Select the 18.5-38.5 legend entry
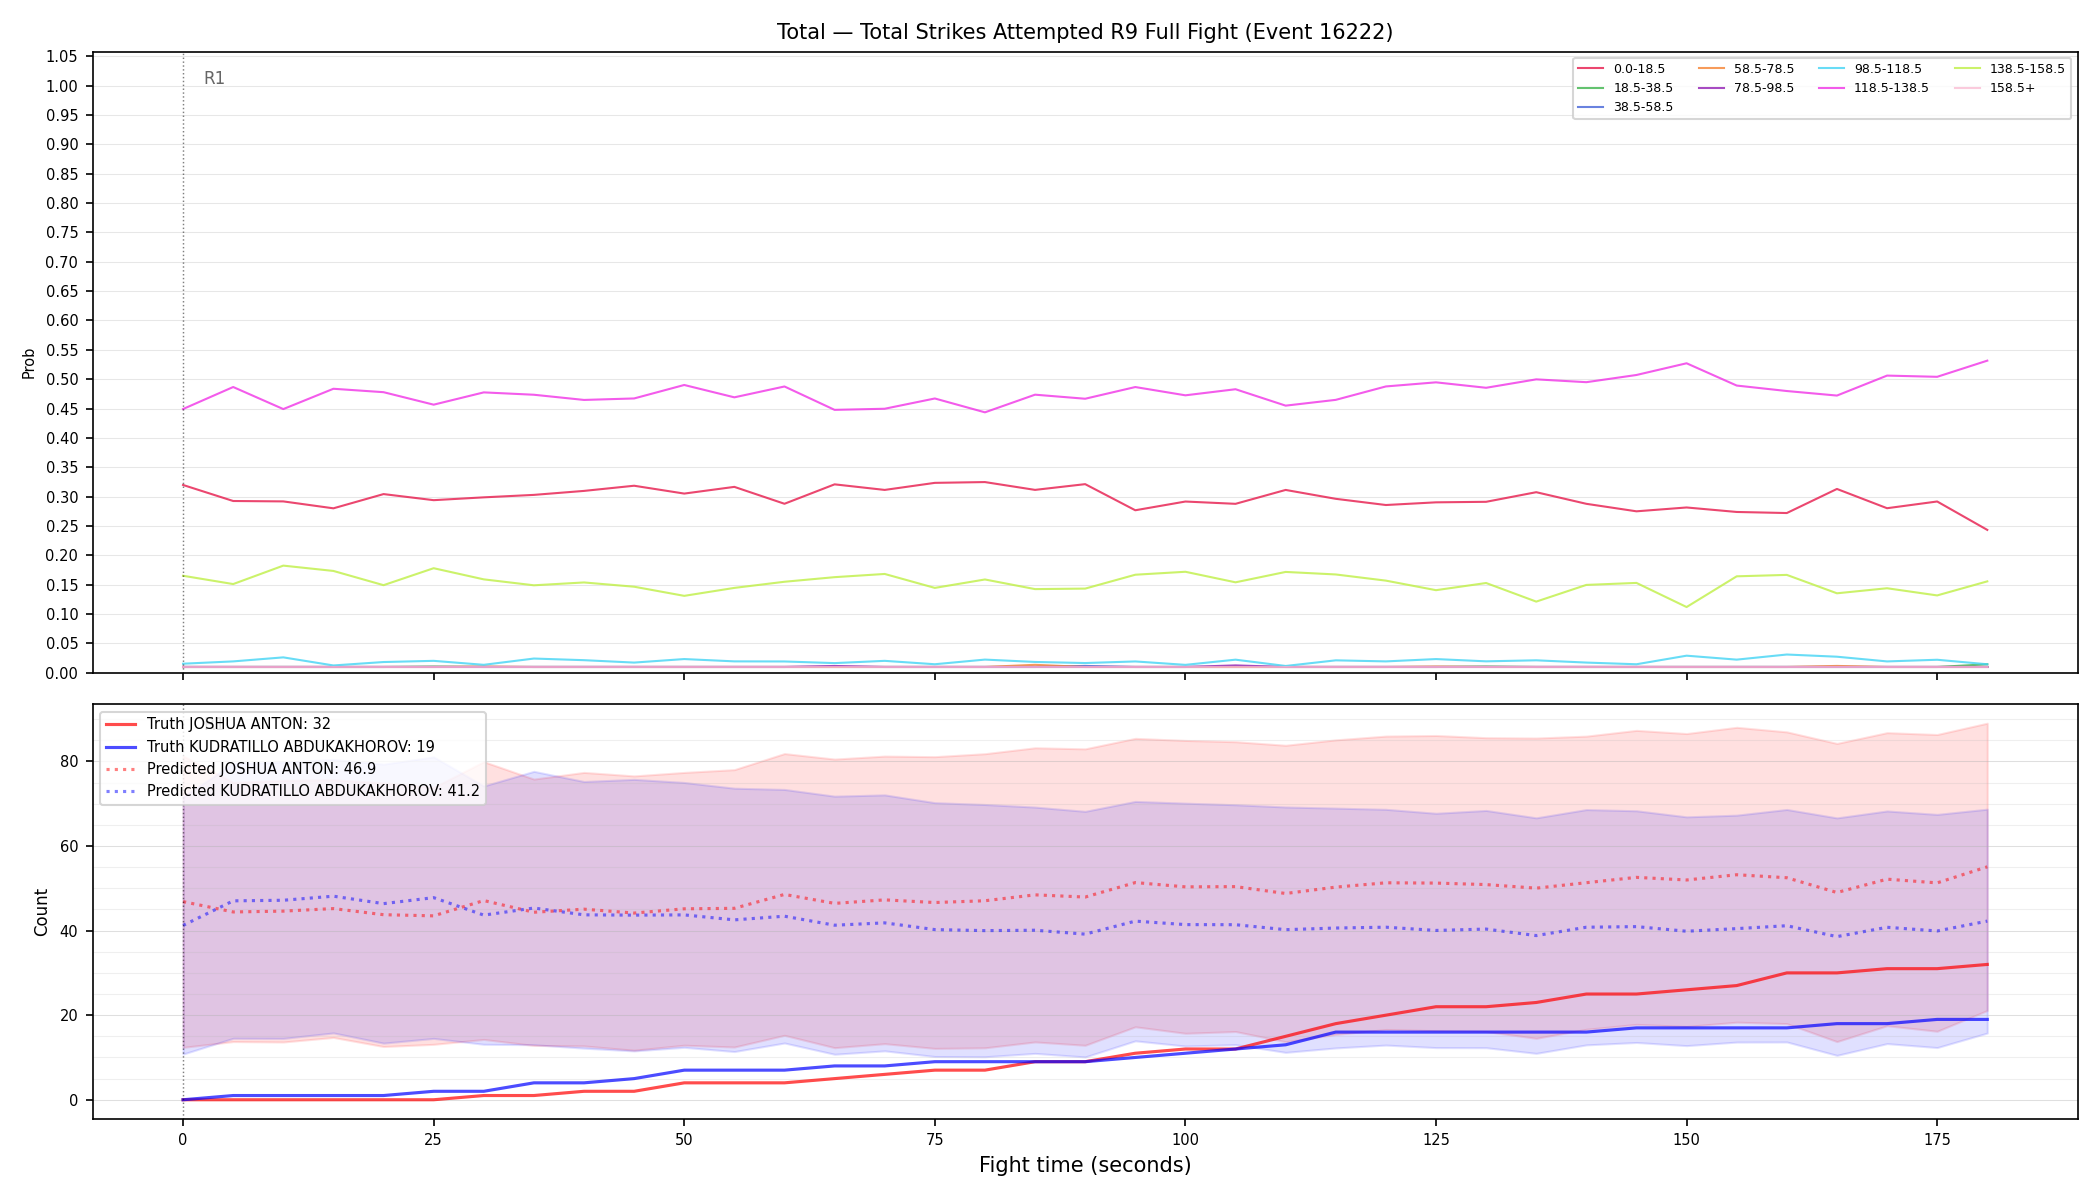This screenshot has height=1200, width=2100. (x=1625, y=88)
